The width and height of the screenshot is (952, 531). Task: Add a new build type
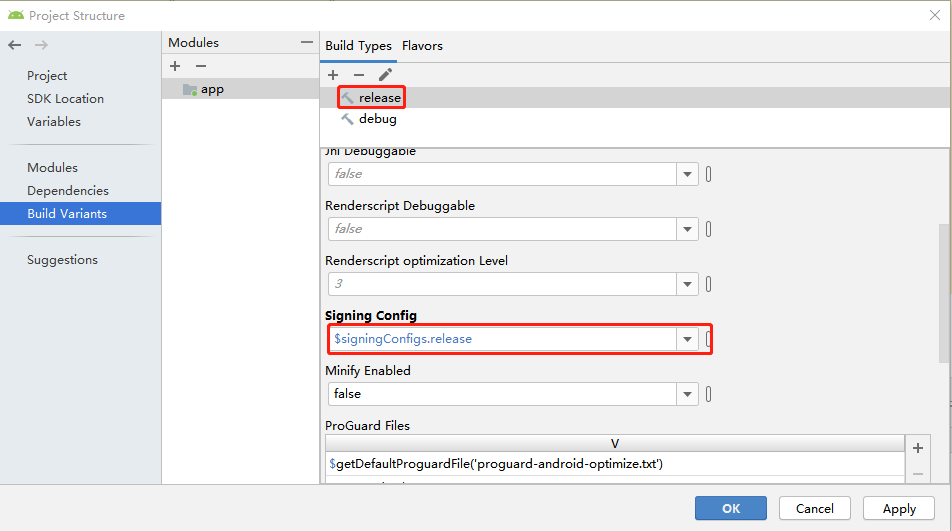[333, 75]
